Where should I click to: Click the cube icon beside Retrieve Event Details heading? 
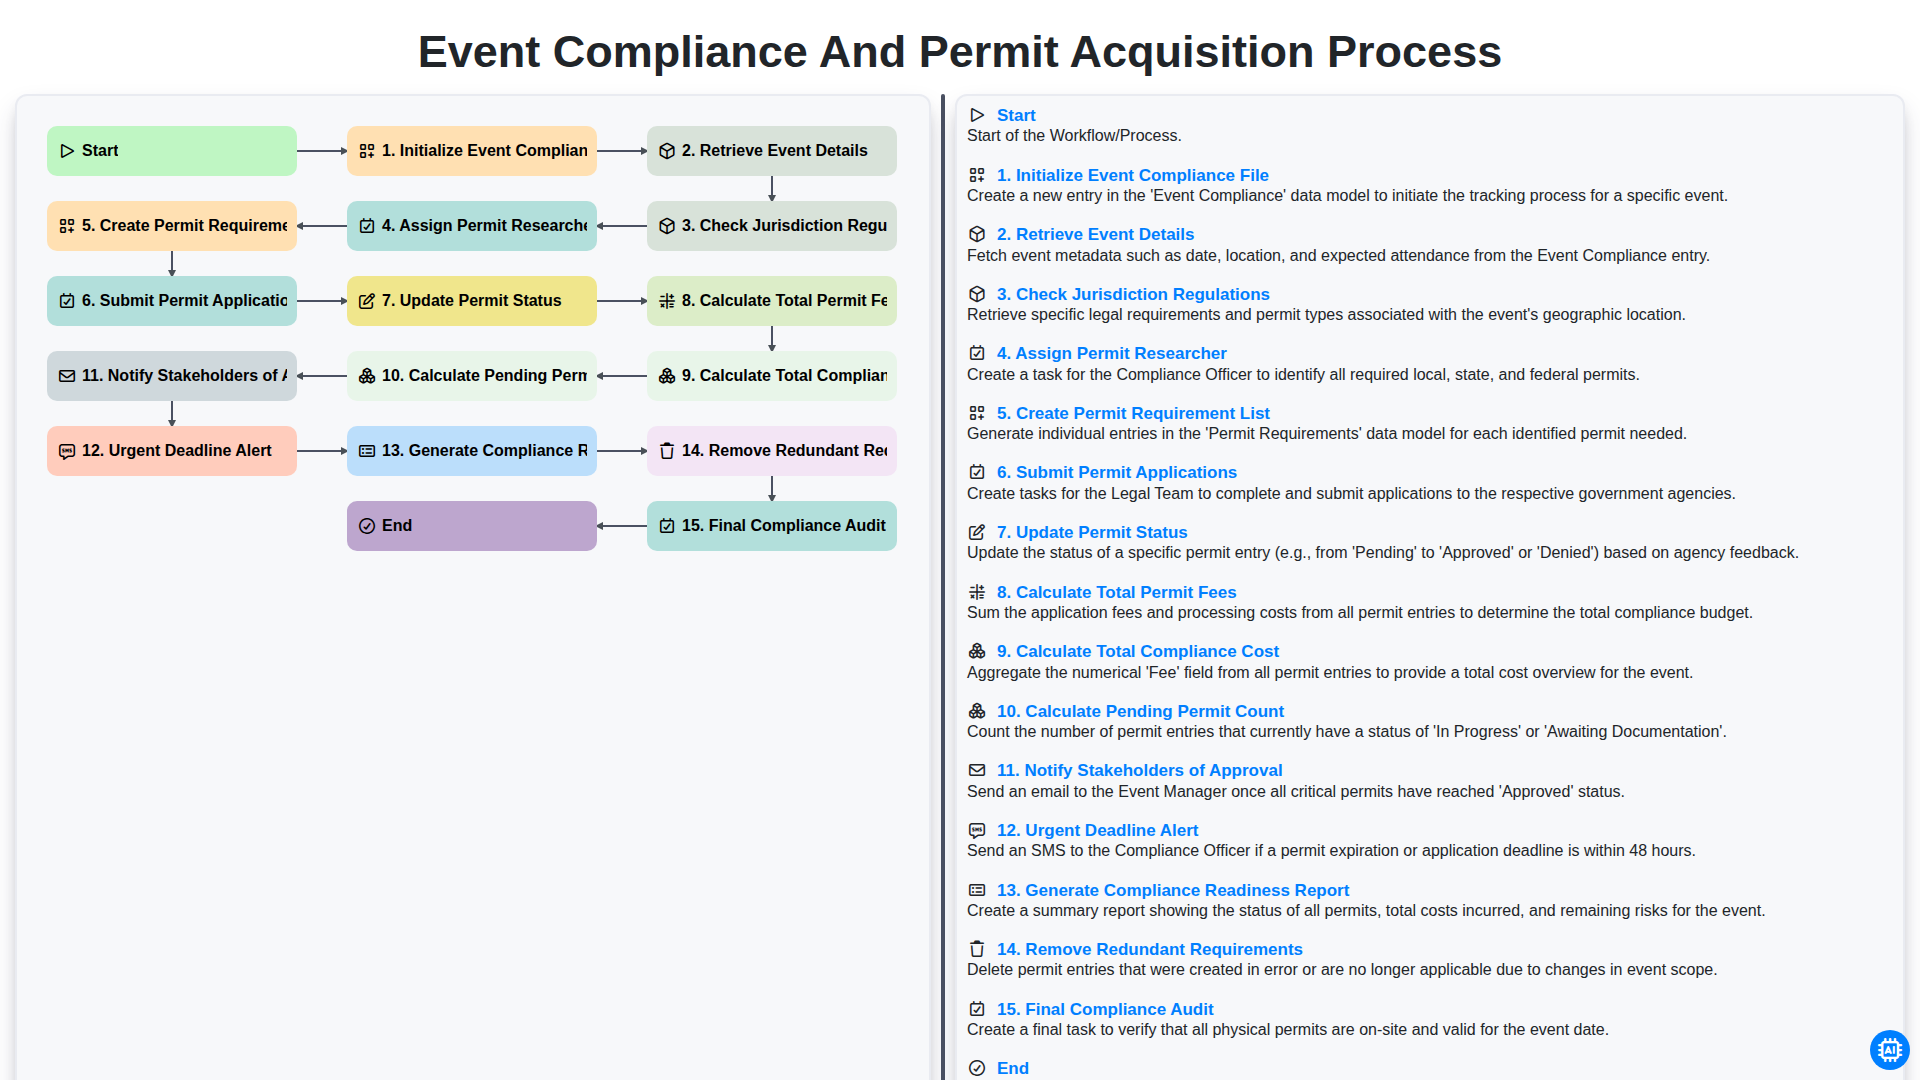click(x=977, y=234)
